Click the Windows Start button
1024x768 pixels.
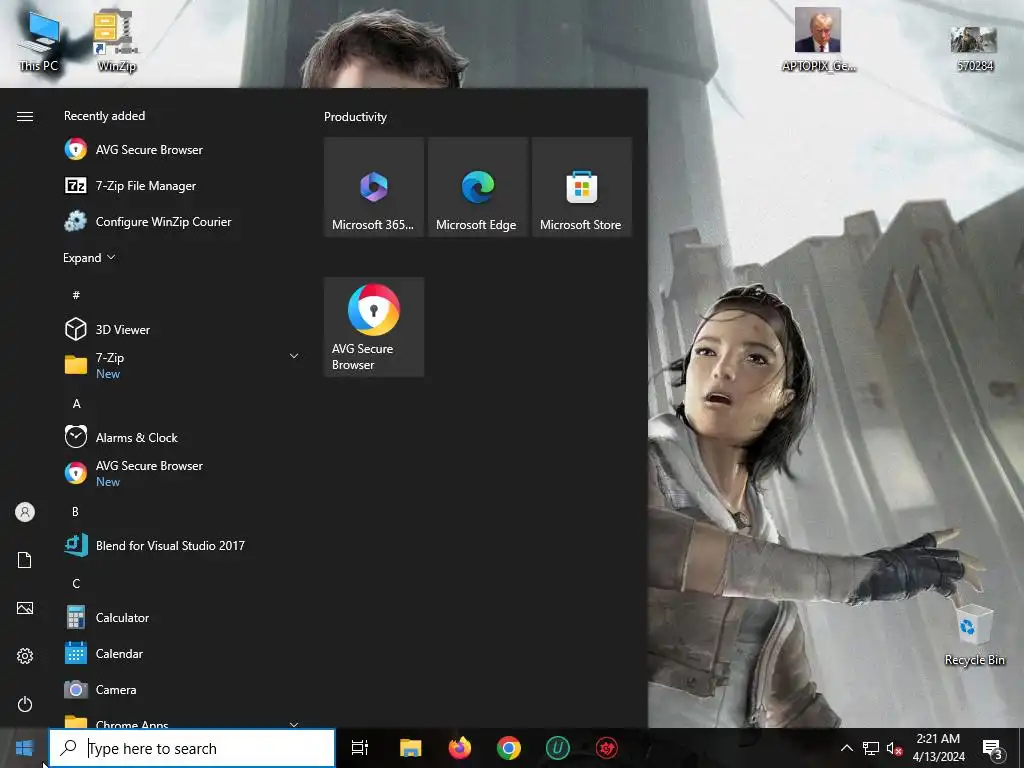click(24, 748)
